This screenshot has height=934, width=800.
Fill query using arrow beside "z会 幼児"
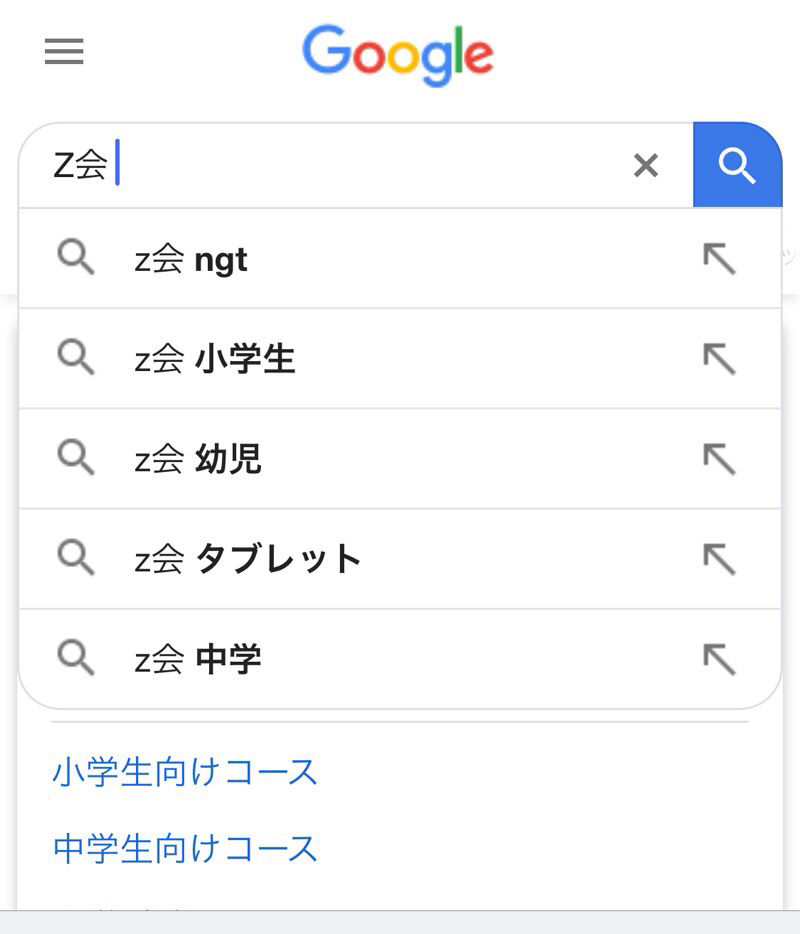pyautogui.click(x=720, y=459)
